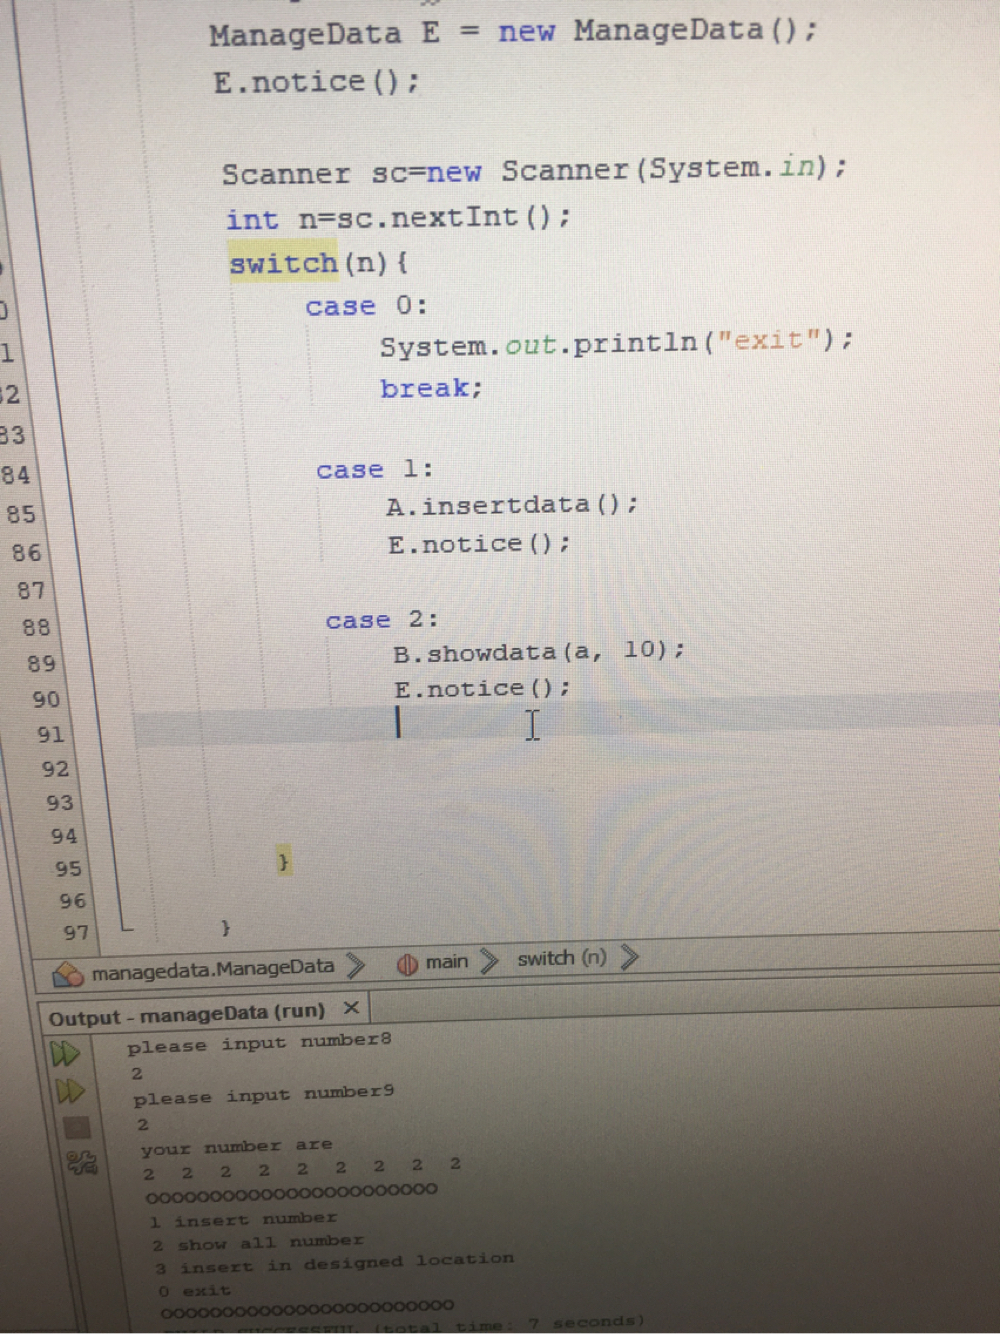Click the yellow Re-run with debugger icon
This screenshot has height=1334, width=1000.
point(70,1091)
